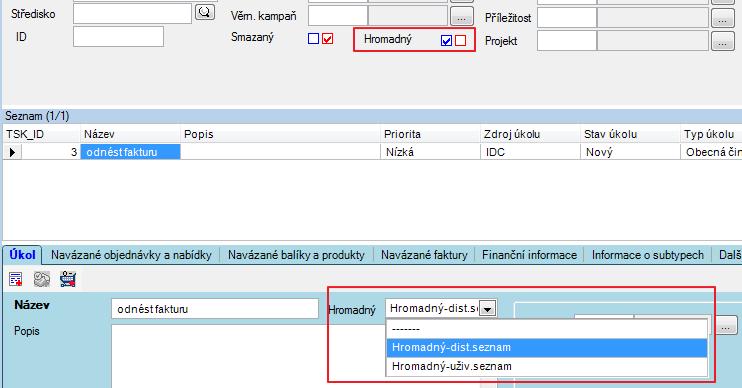Toggle the blue Smazaný checkbox

coord(313,39)
